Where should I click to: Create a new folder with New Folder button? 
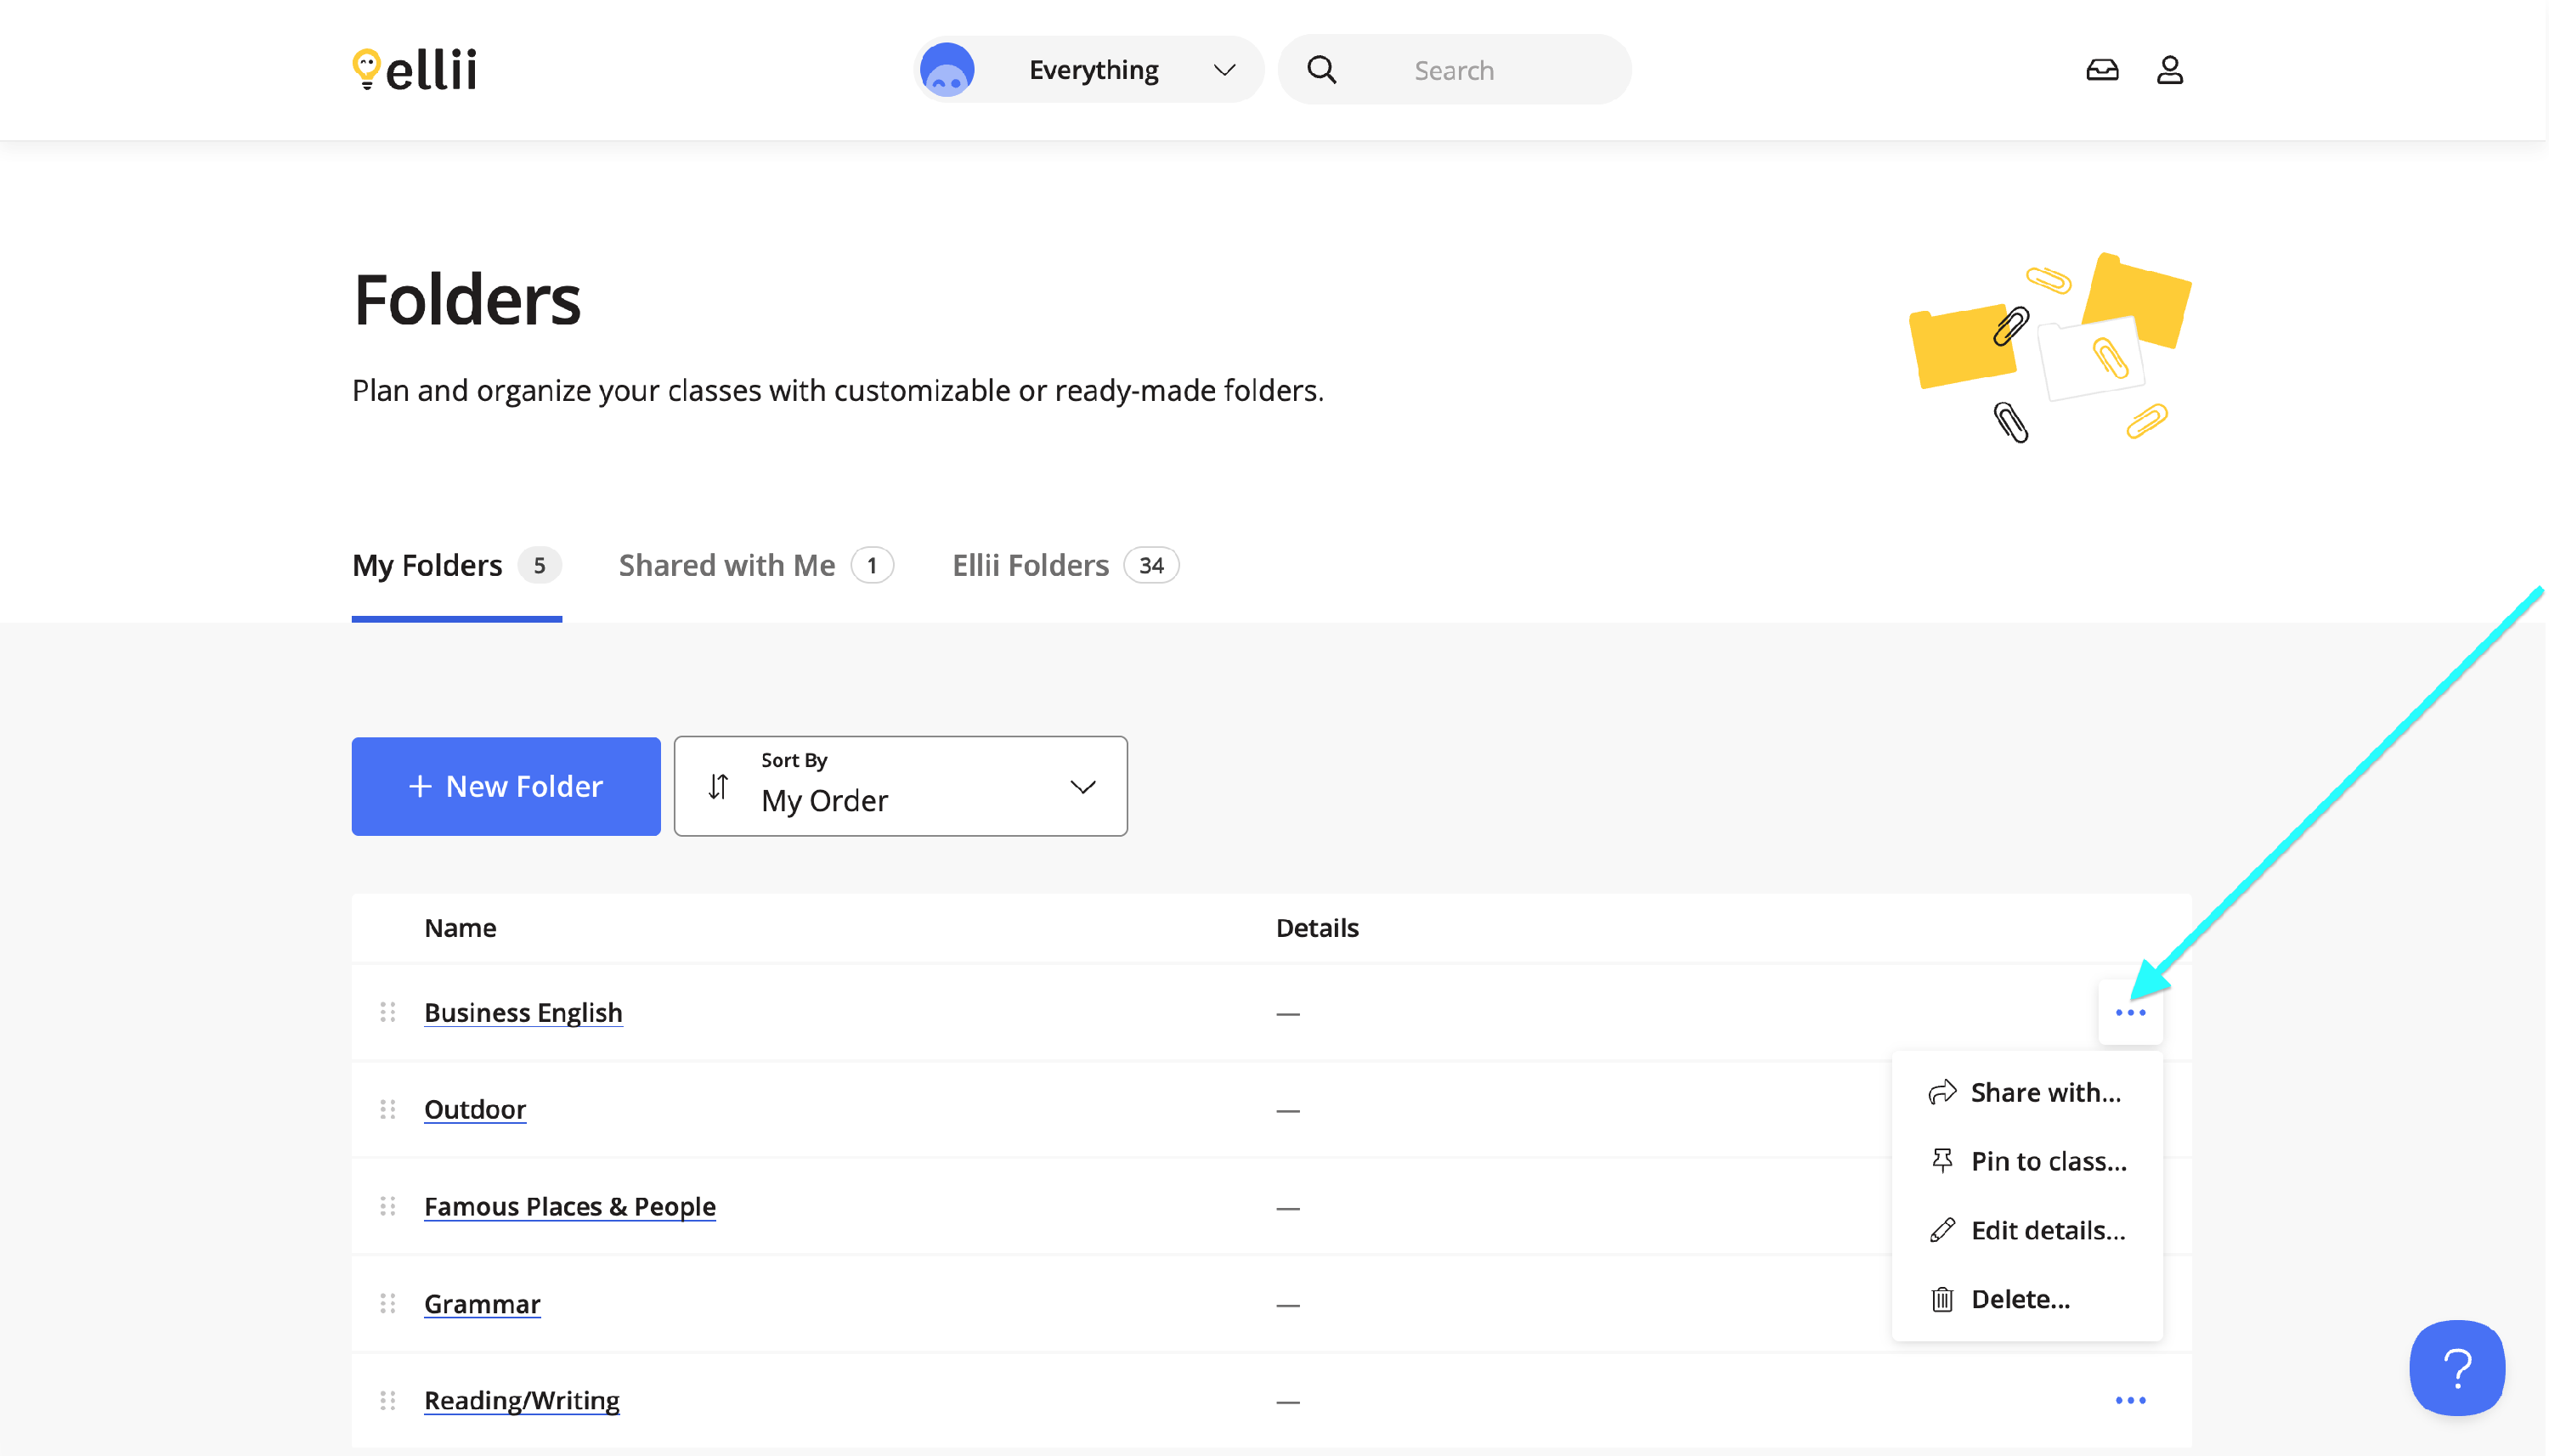click(x=505, y=786)
